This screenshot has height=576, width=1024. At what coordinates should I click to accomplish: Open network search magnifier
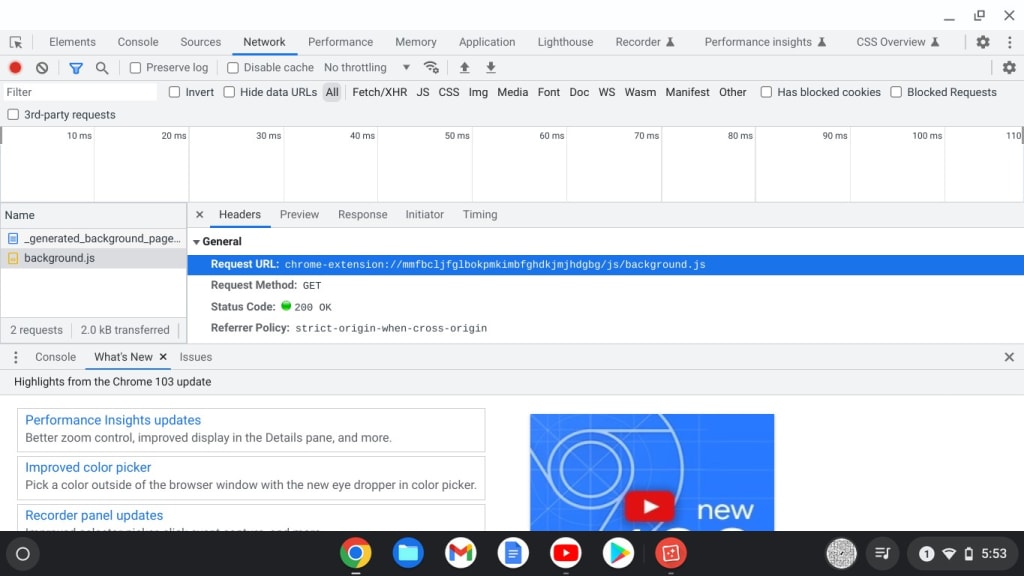[x=102, y=67]
